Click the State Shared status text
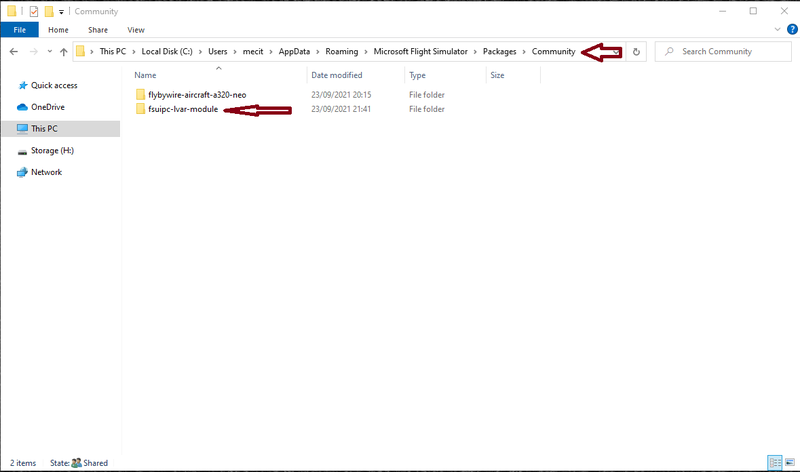Viewport: 800px width, 472px height. [79, 463]
